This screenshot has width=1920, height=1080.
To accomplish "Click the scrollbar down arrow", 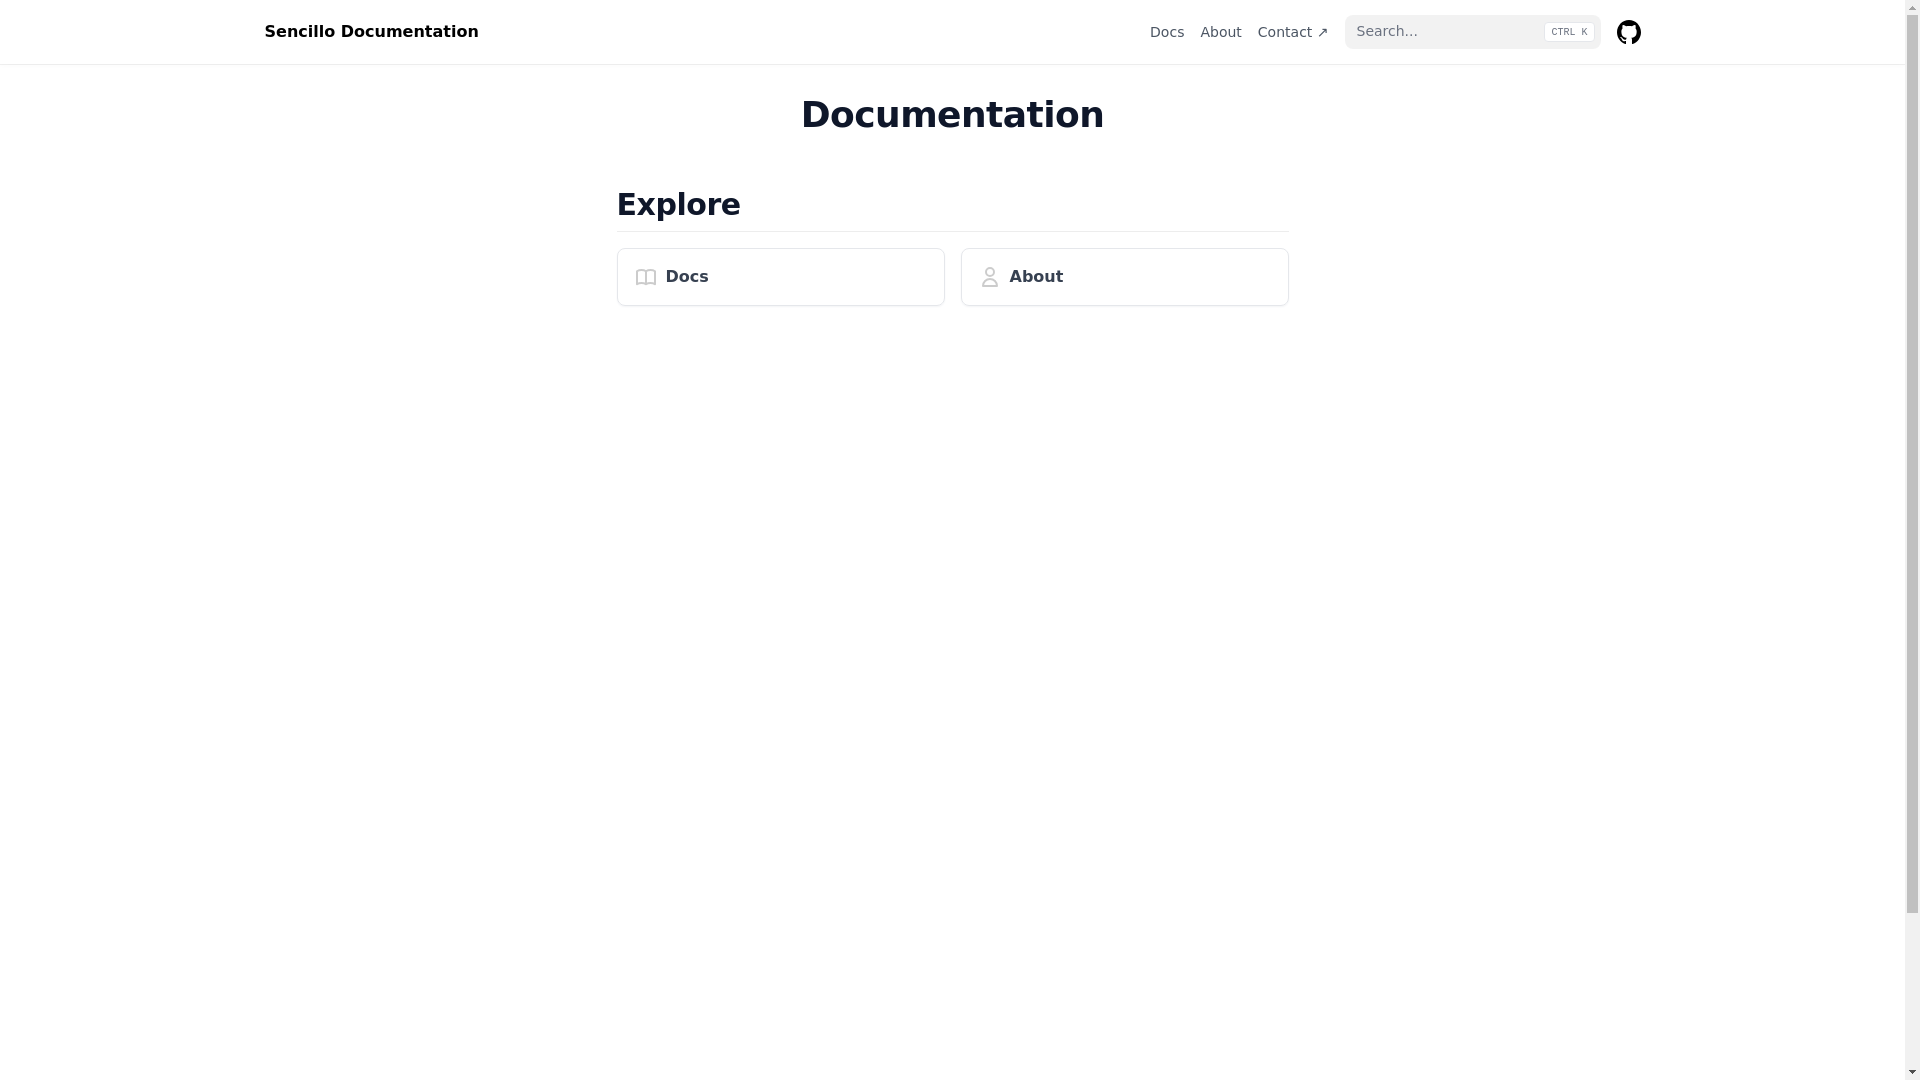I will [1912, 1072].
